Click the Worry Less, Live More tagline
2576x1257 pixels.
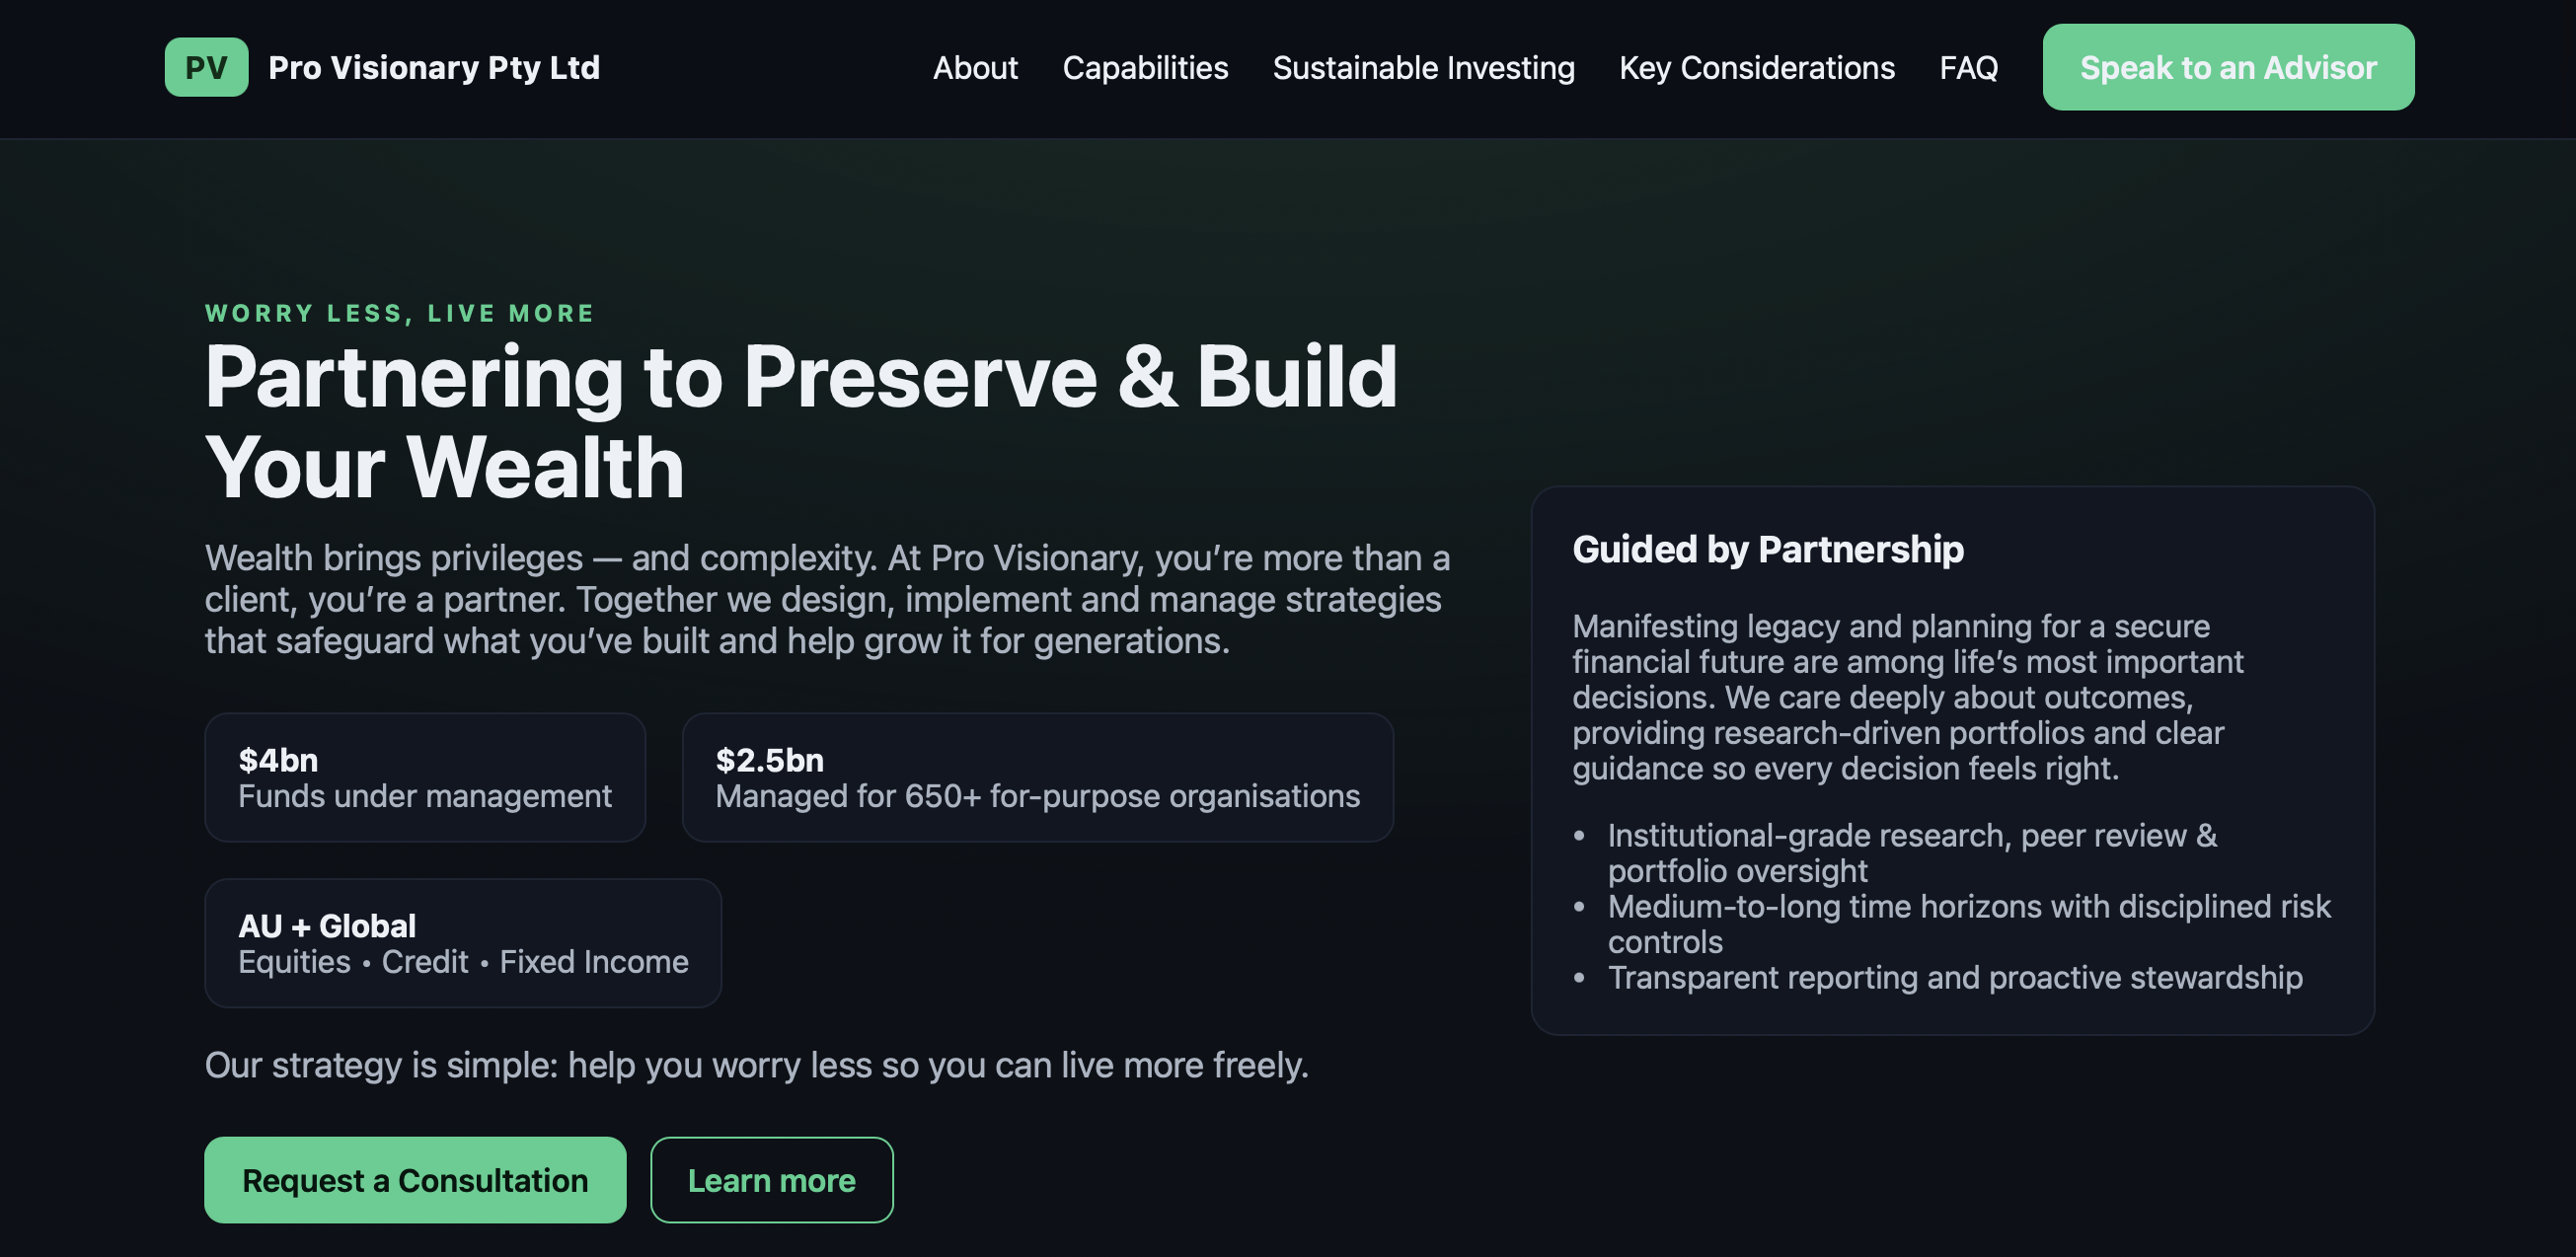399,313
